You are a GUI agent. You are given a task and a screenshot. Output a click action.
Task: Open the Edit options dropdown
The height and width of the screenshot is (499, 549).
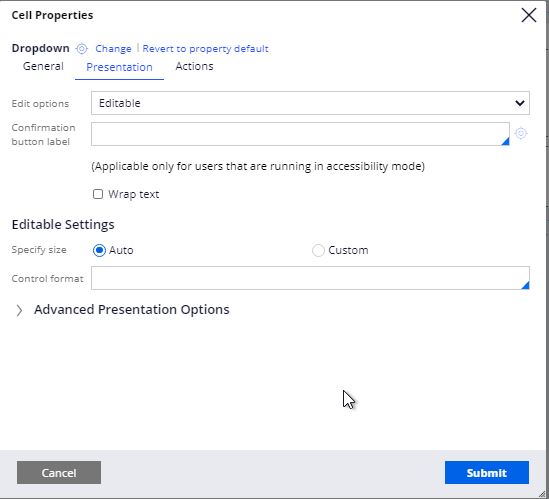tap(310, 103)
